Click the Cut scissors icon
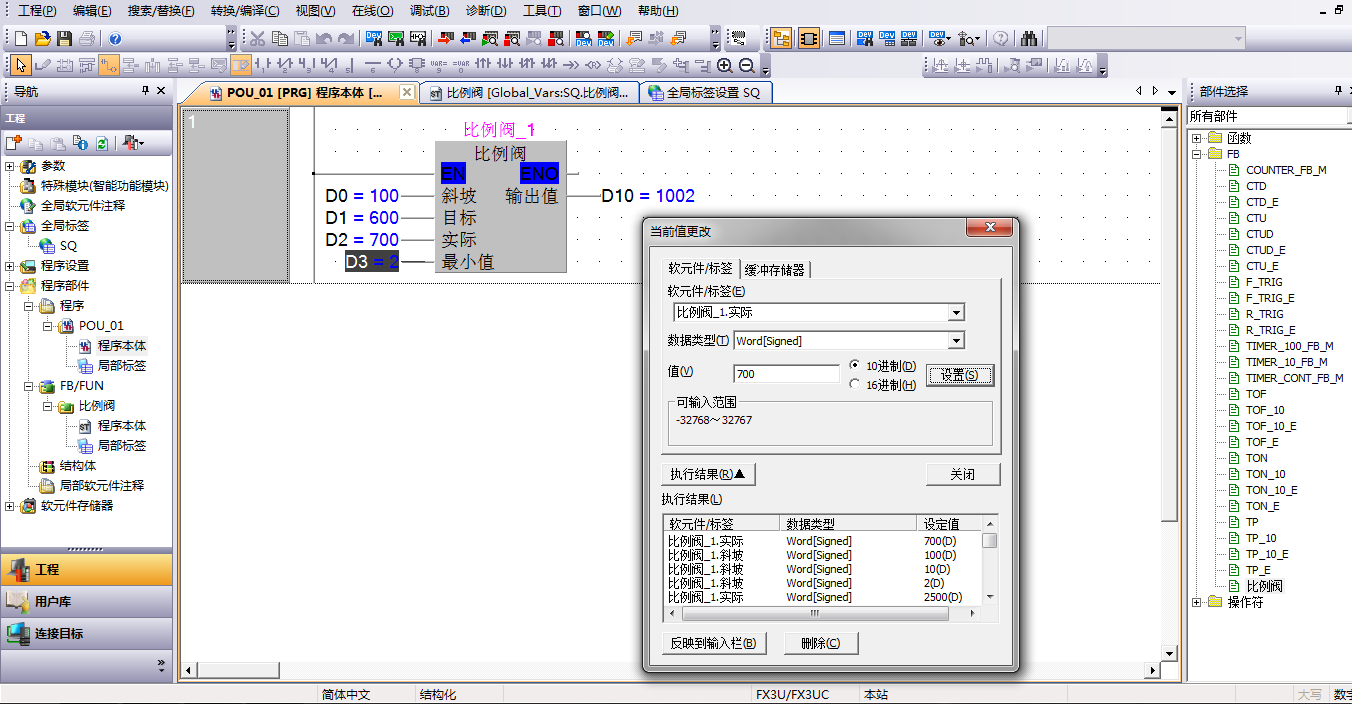1352x704 pixels. click(x=257, y=39)
